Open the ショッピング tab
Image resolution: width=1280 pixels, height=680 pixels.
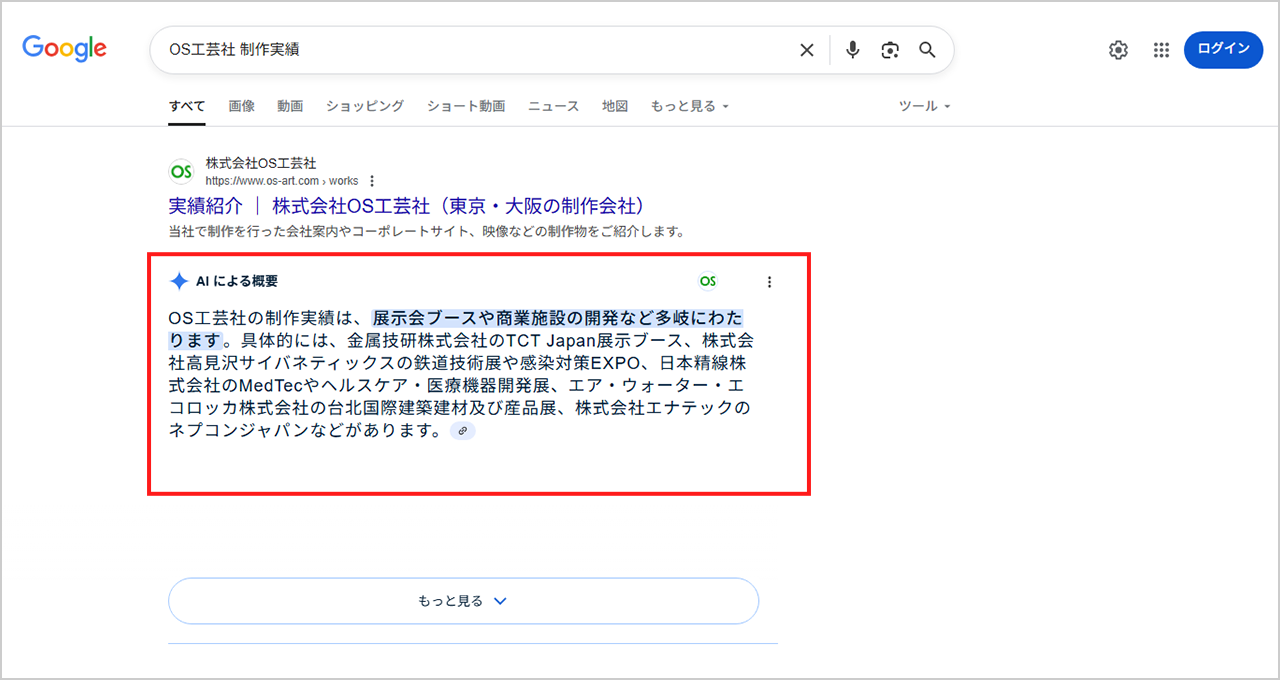tap(365, 106)
